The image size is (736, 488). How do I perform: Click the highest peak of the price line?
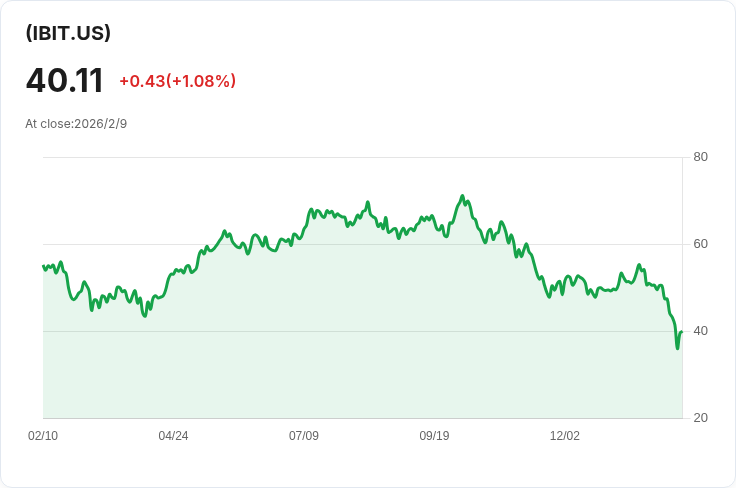(x=462, y=196)
